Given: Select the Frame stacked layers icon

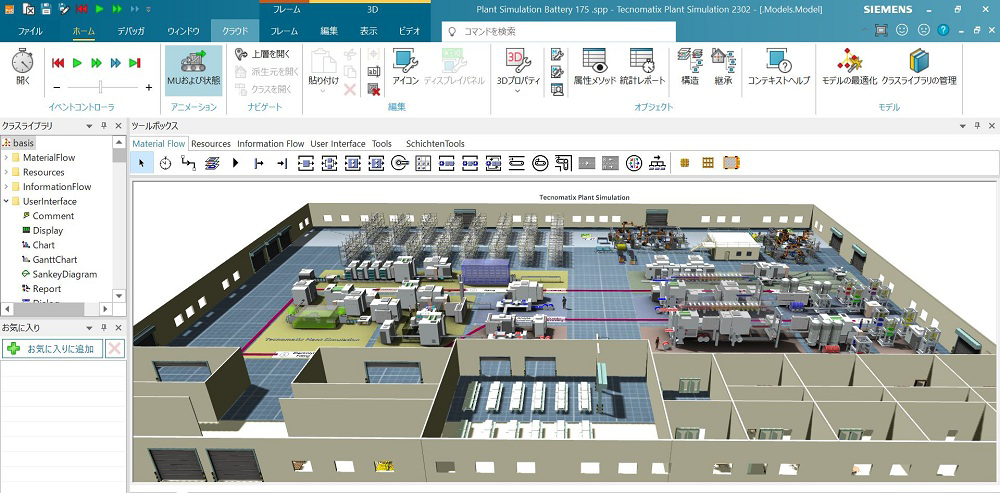Looking at the screenshot, I should (x=212, y=164).
